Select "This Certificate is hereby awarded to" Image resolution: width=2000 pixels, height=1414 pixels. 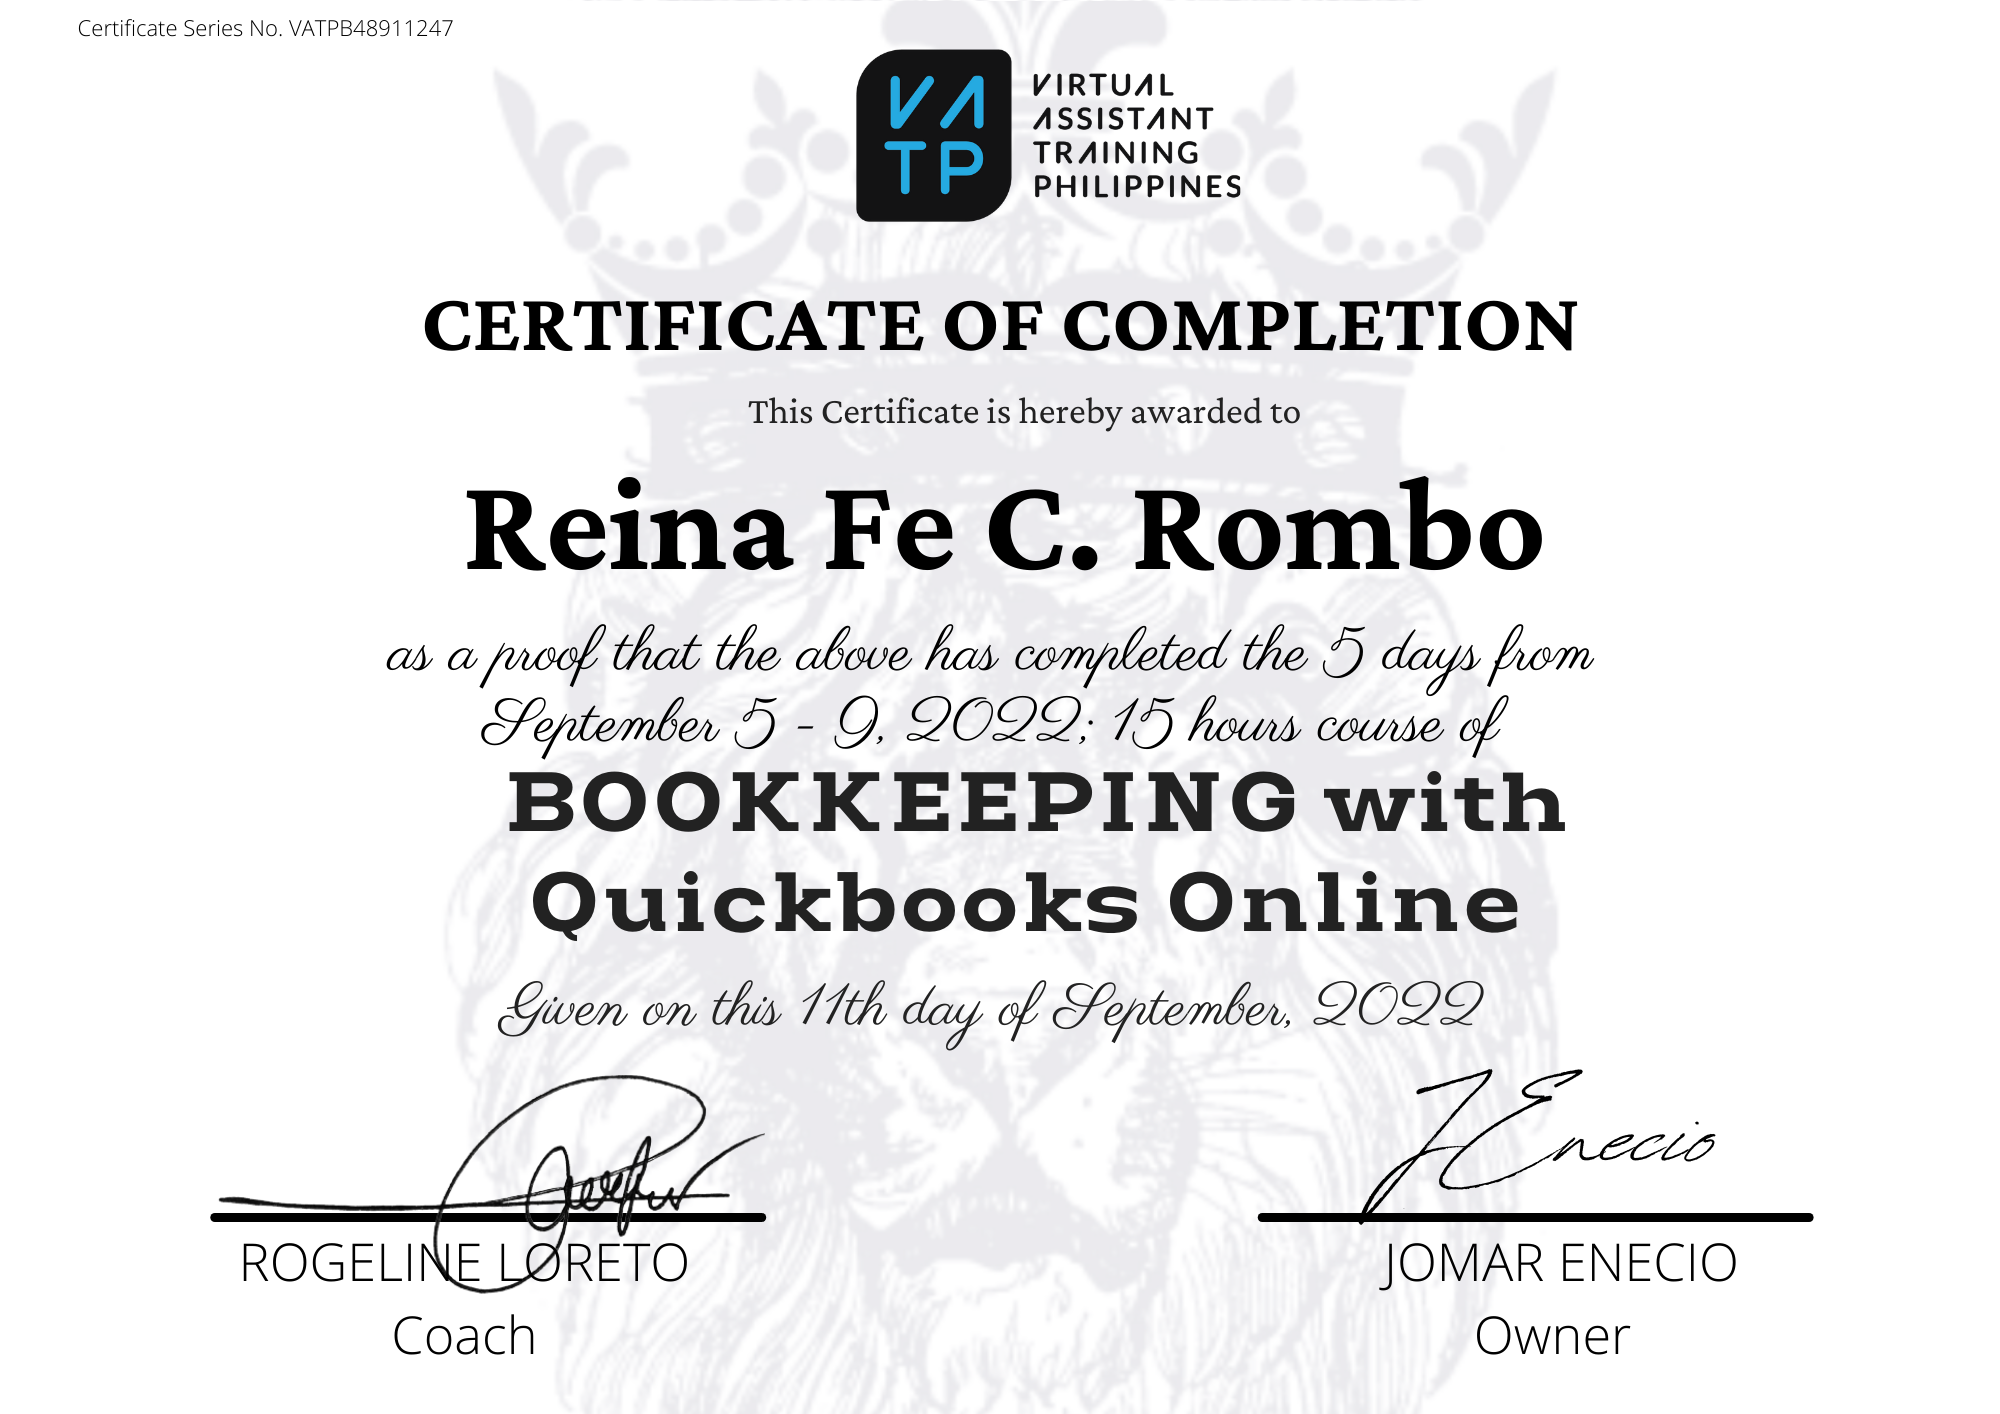[1024, 412]
